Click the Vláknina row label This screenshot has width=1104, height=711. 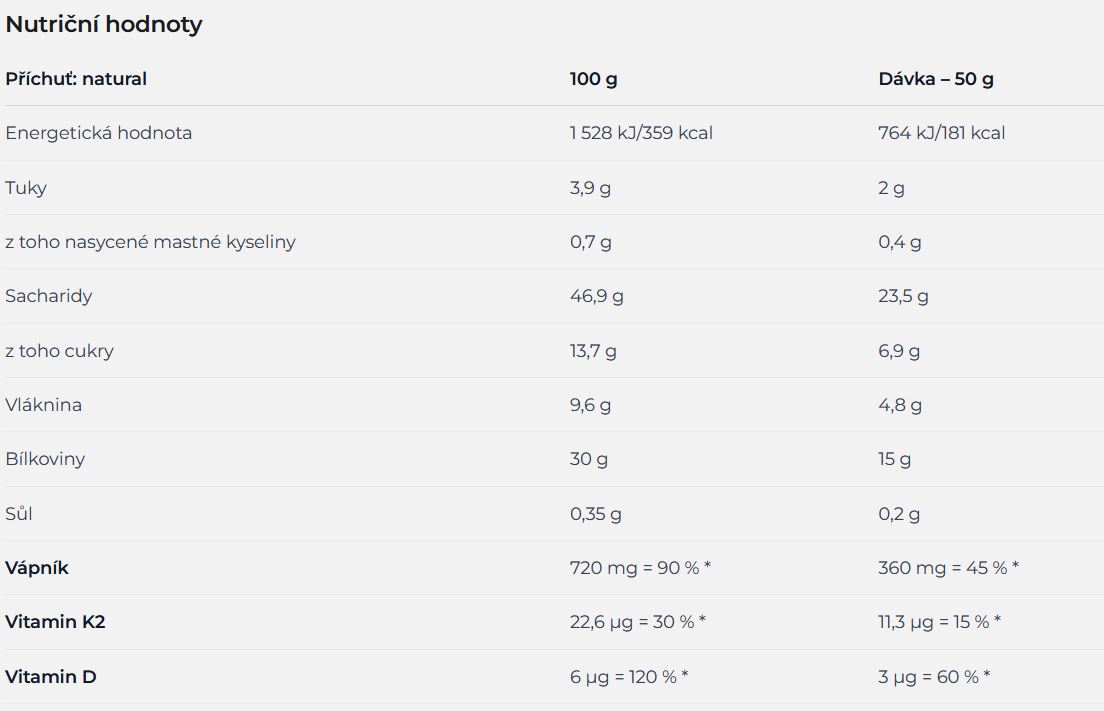point(44,405)
